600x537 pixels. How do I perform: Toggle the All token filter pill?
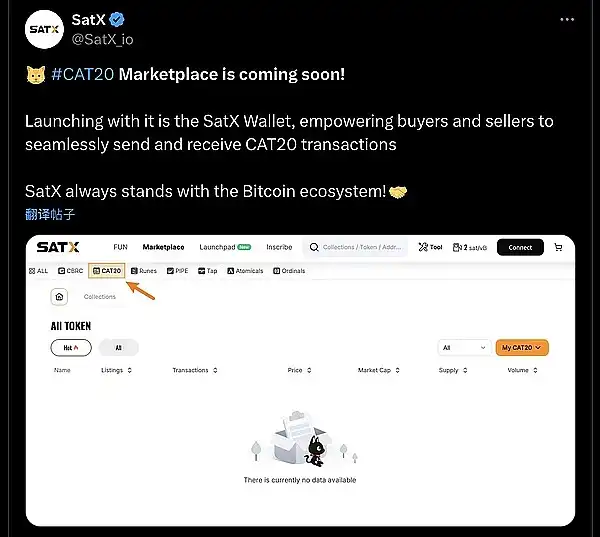pos(119,348)
